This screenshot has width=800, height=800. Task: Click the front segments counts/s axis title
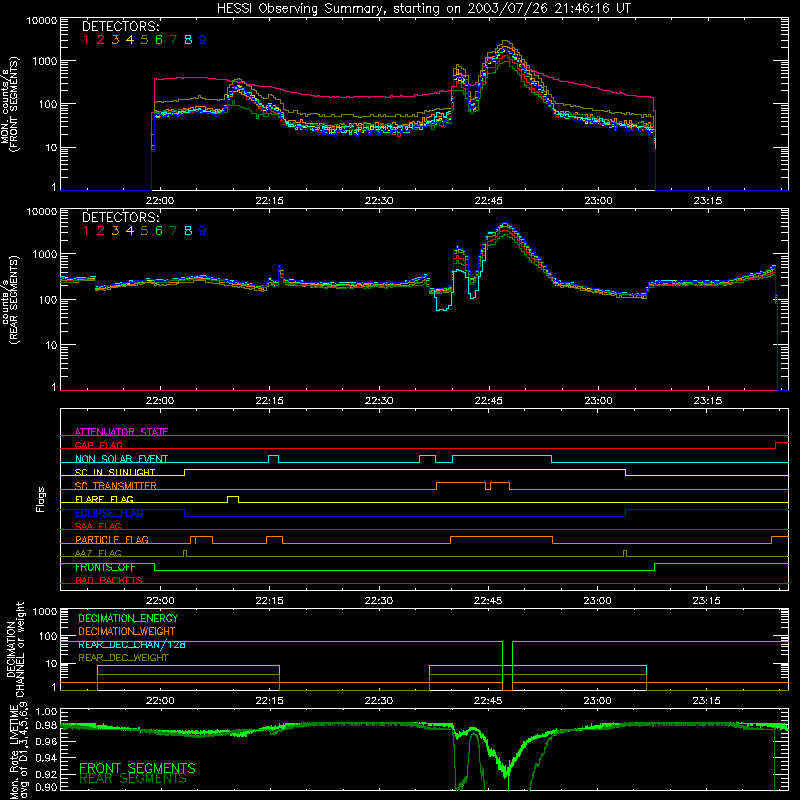pyautogui.click(x=9, y=104)
